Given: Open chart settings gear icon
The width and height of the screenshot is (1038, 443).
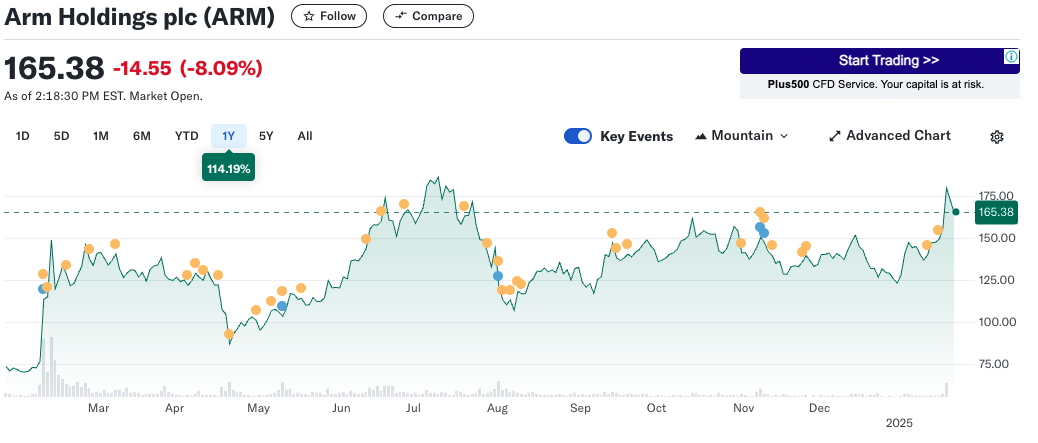Looking at the screenshot, I should click(997, 136).
